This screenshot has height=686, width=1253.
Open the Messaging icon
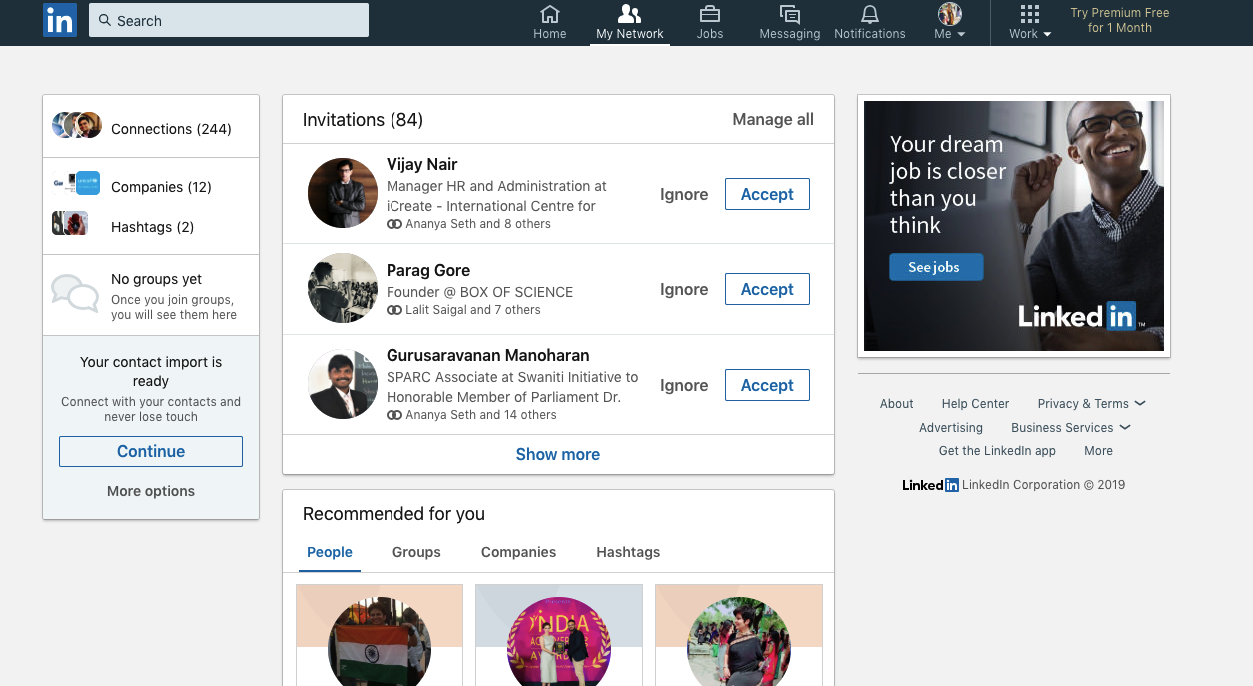click(789, 14)
